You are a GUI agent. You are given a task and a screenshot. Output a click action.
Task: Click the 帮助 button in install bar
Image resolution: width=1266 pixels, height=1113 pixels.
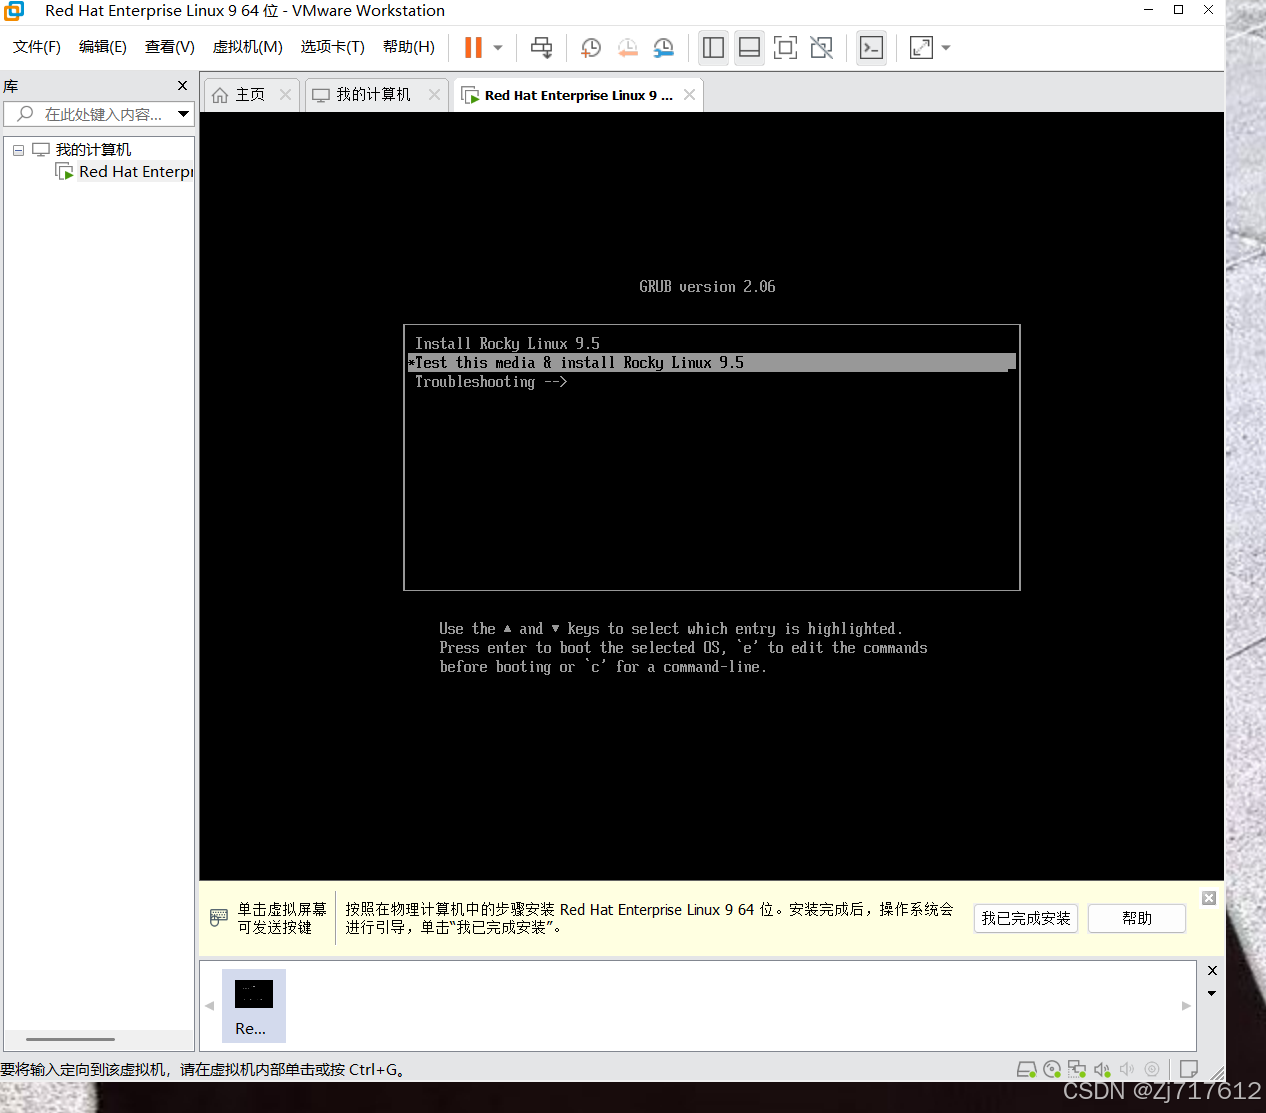pyautogui.click(x=1137, y=918)
